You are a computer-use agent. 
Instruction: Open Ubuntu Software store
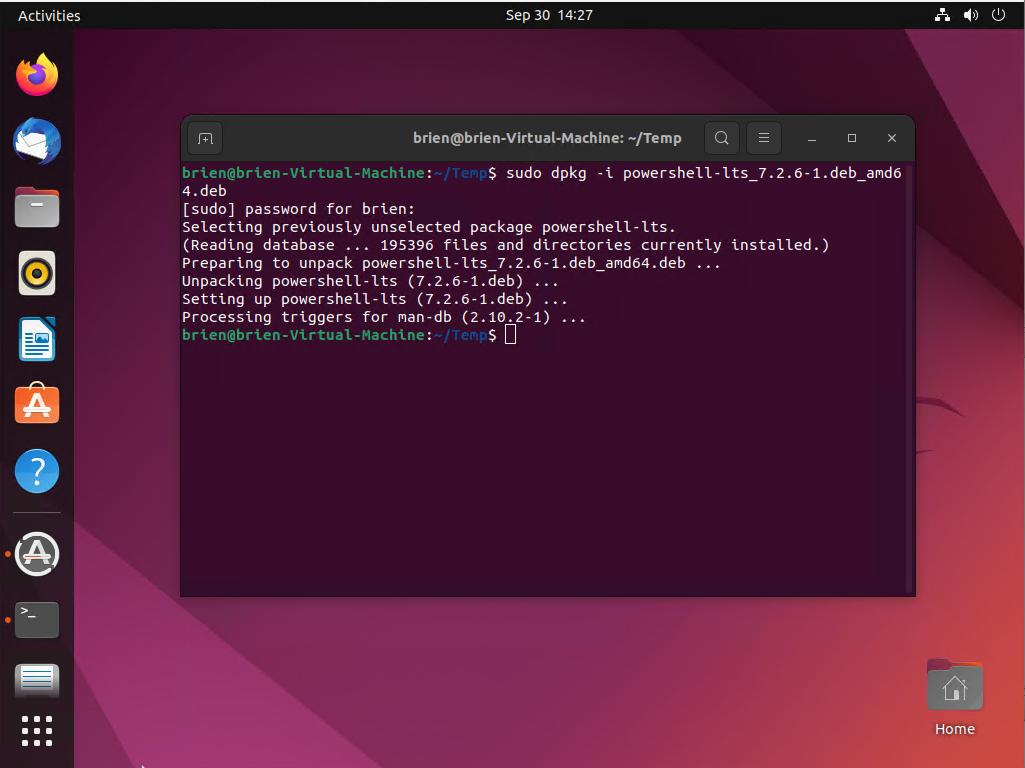pos(37,405)
